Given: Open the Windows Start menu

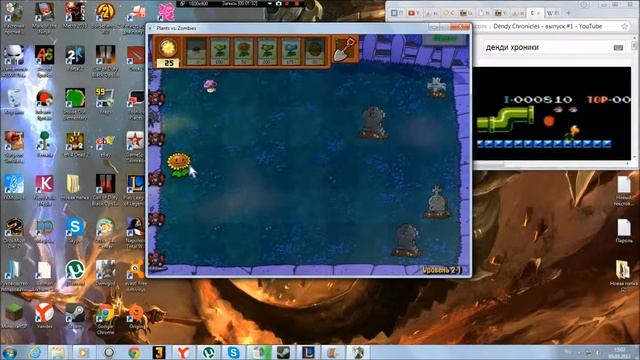Looking at the screenshot, I should click(9, 353).
